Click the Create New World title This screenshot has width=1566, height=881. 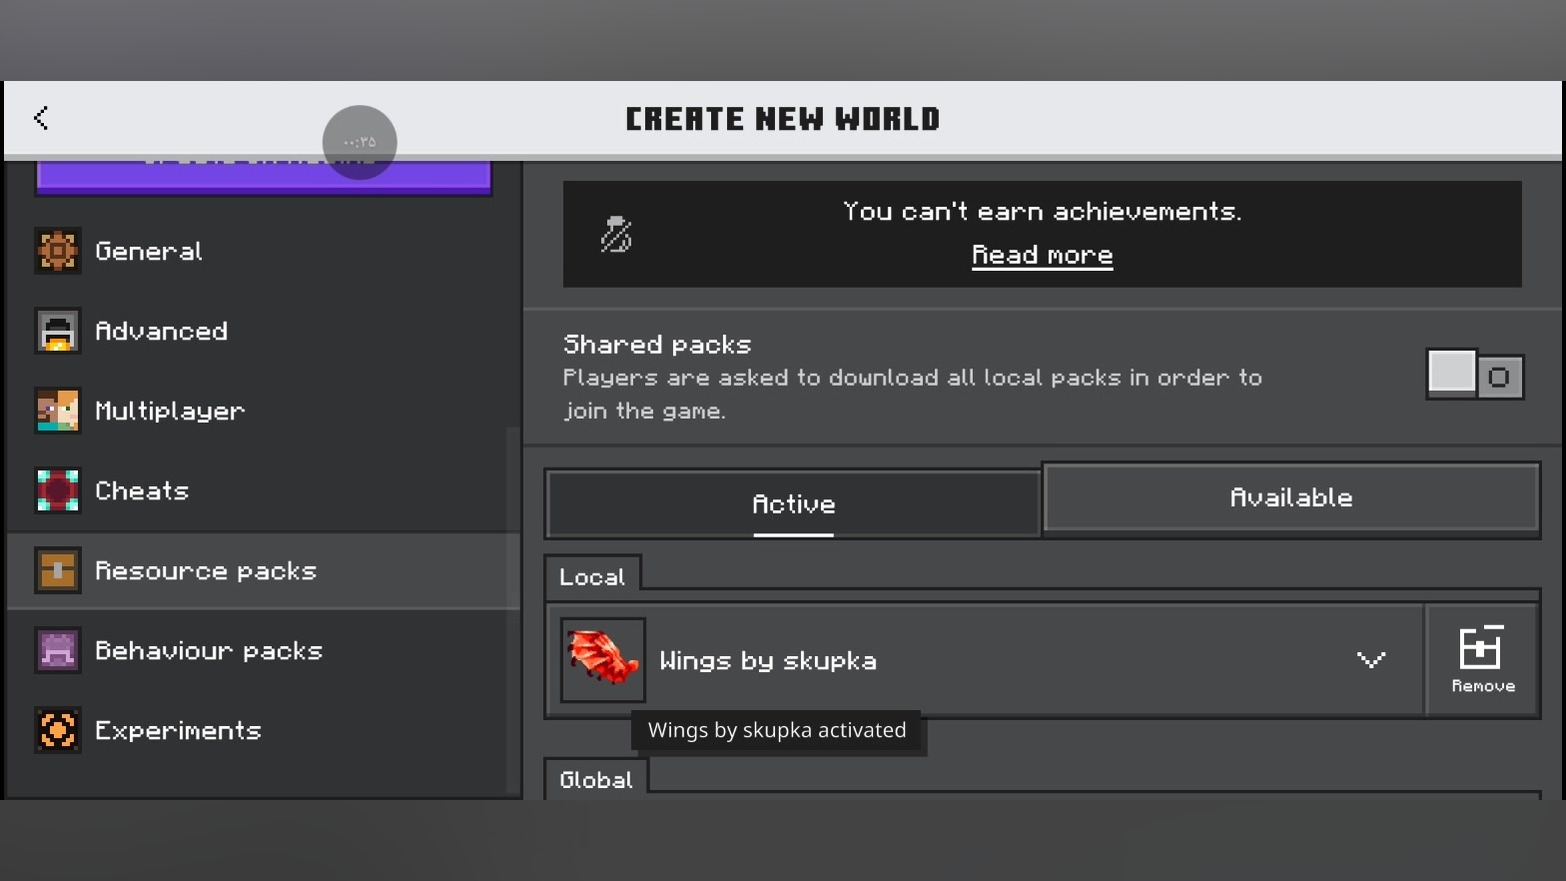pyautogui.click(x=783, y=119)
